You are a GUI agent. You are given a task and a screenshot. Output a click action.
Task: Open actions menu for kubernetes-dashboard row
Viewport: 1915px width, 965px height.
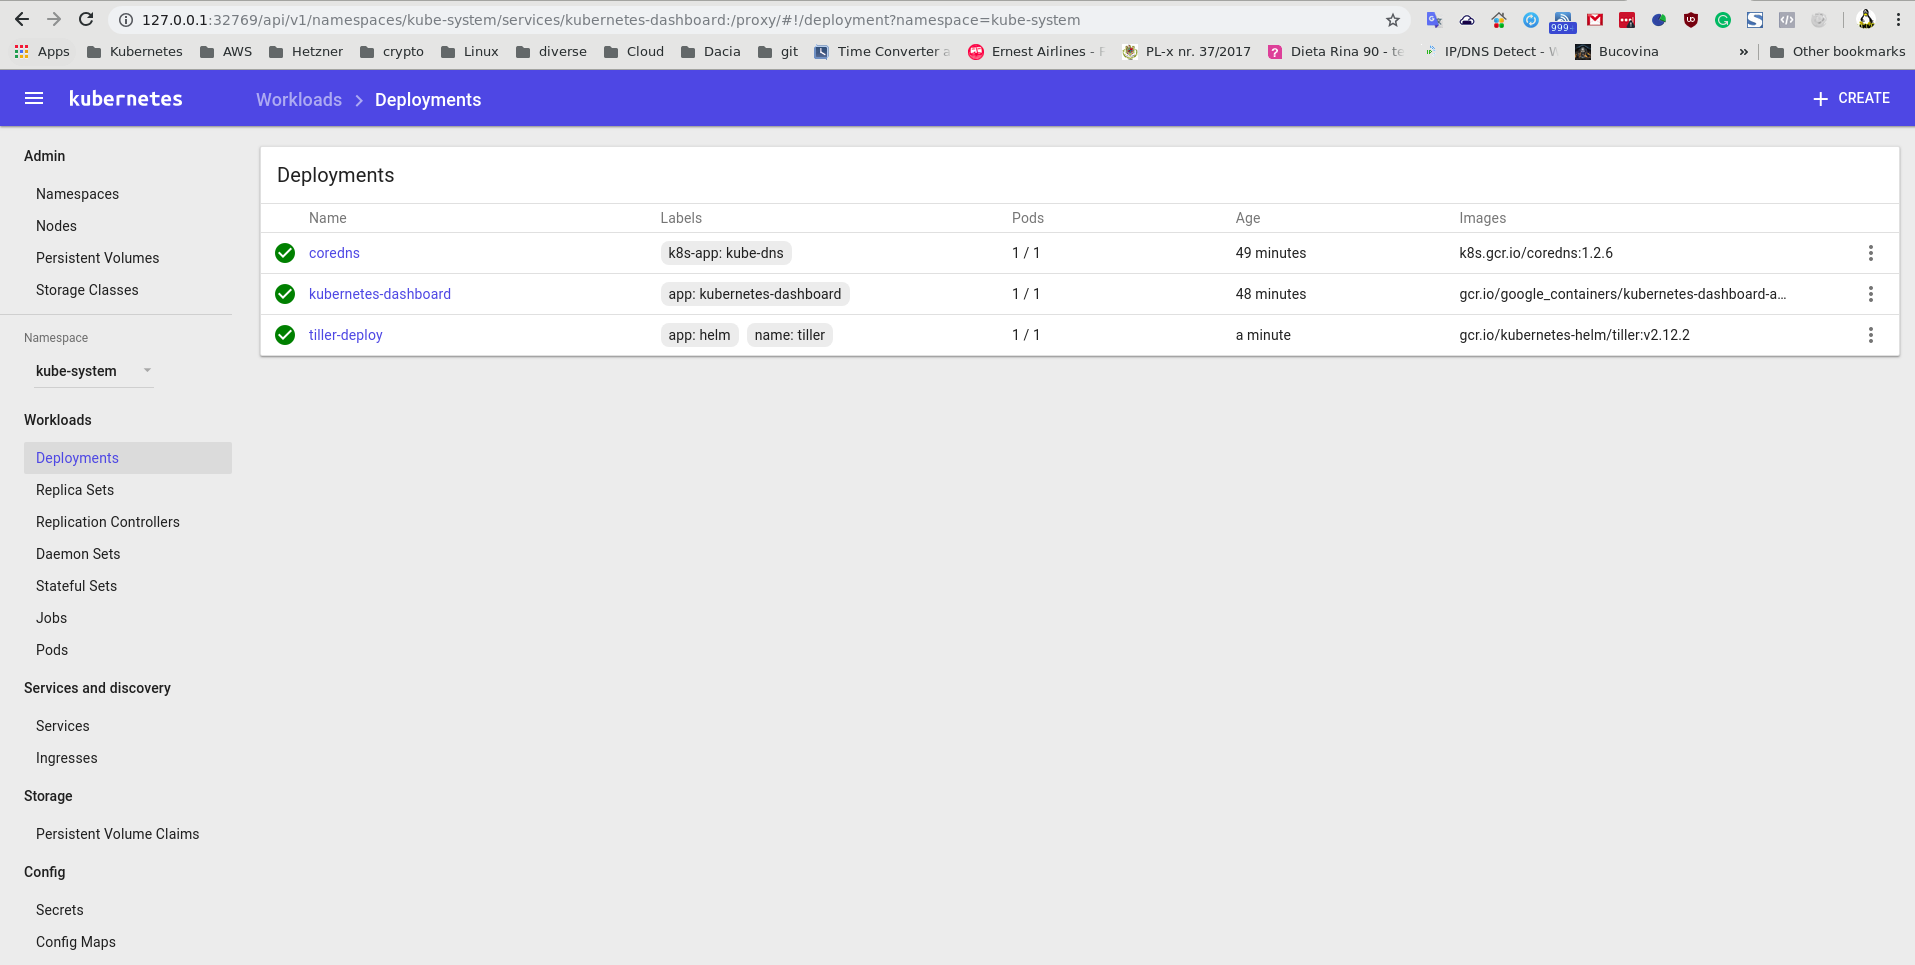pos(1871,294)
